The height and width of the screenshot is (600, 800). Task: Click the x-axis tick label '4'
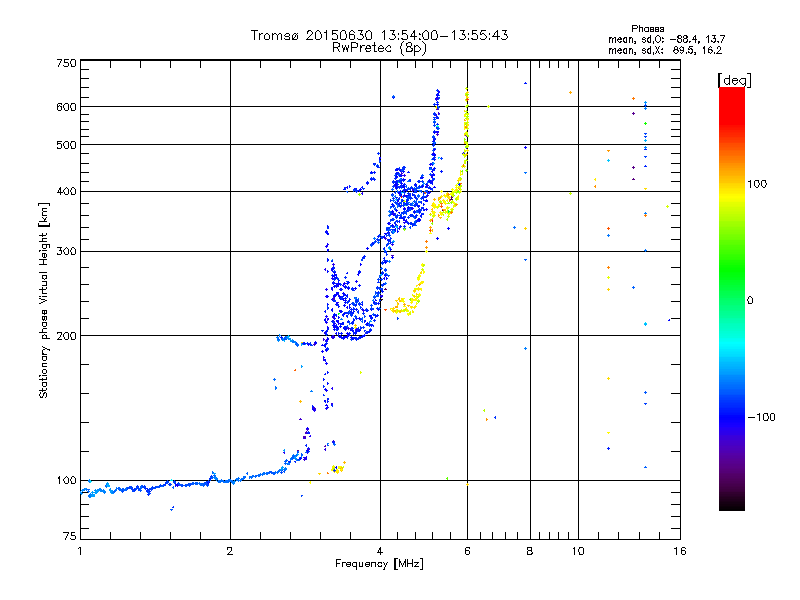[380, 551]
